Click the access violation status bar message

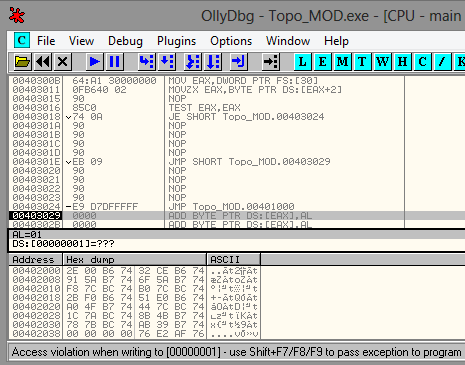coord(236,352)
